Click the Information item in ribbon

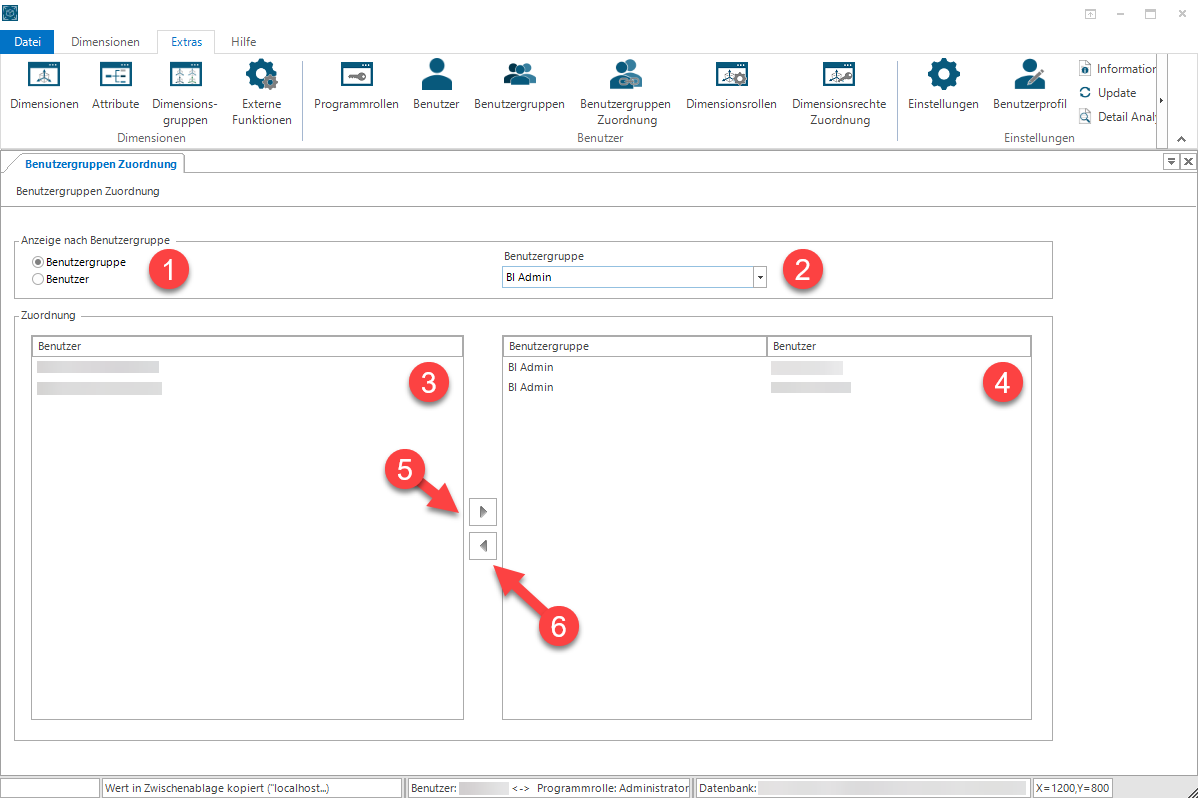coord(1117,69)
